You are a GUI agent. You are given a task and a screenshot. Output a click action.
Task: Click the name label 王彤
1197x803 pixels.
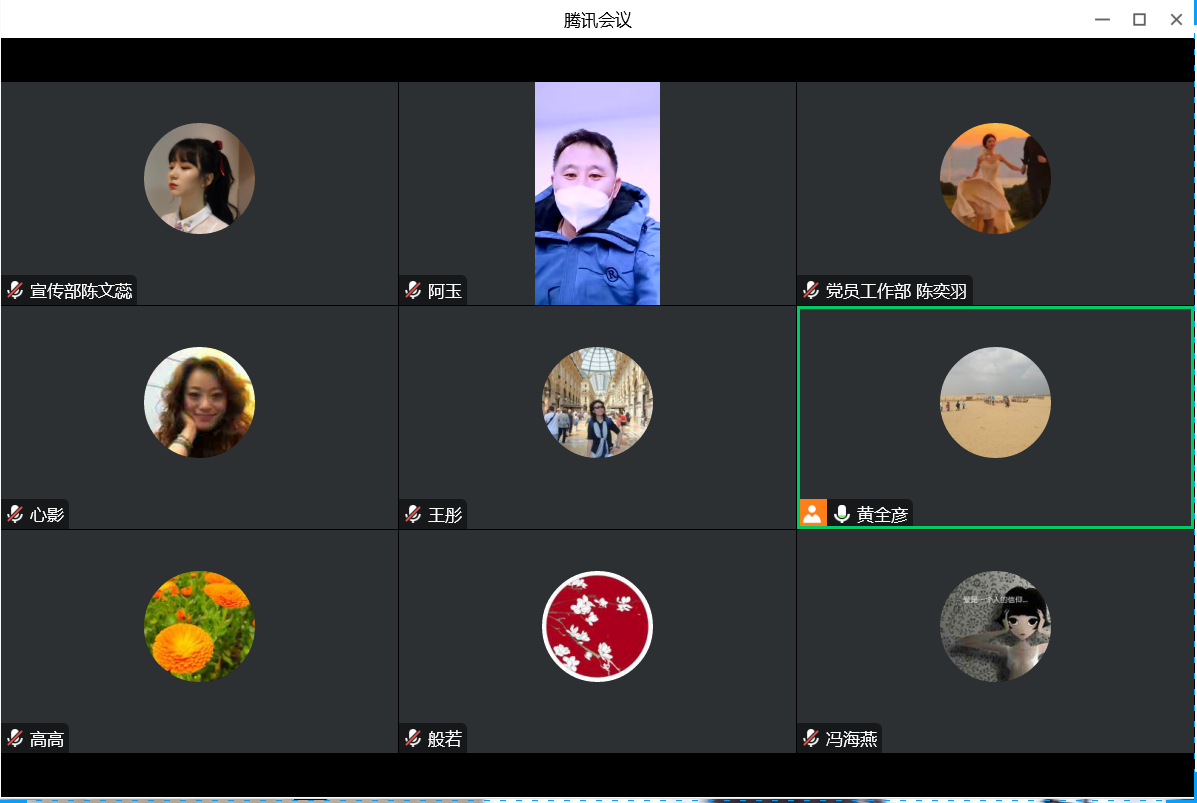[x=445, y=515]
